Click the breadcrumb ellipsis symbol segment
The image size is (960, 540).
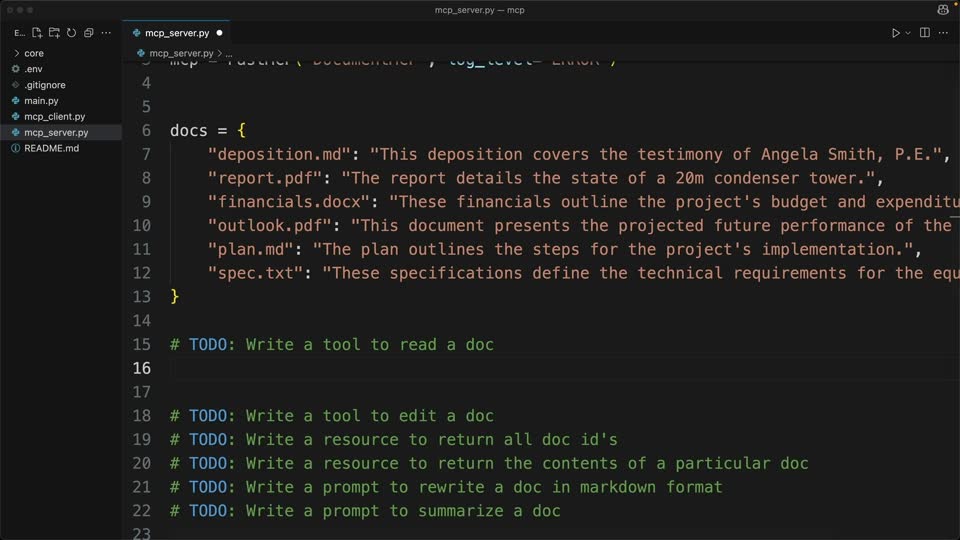point(229,53)
